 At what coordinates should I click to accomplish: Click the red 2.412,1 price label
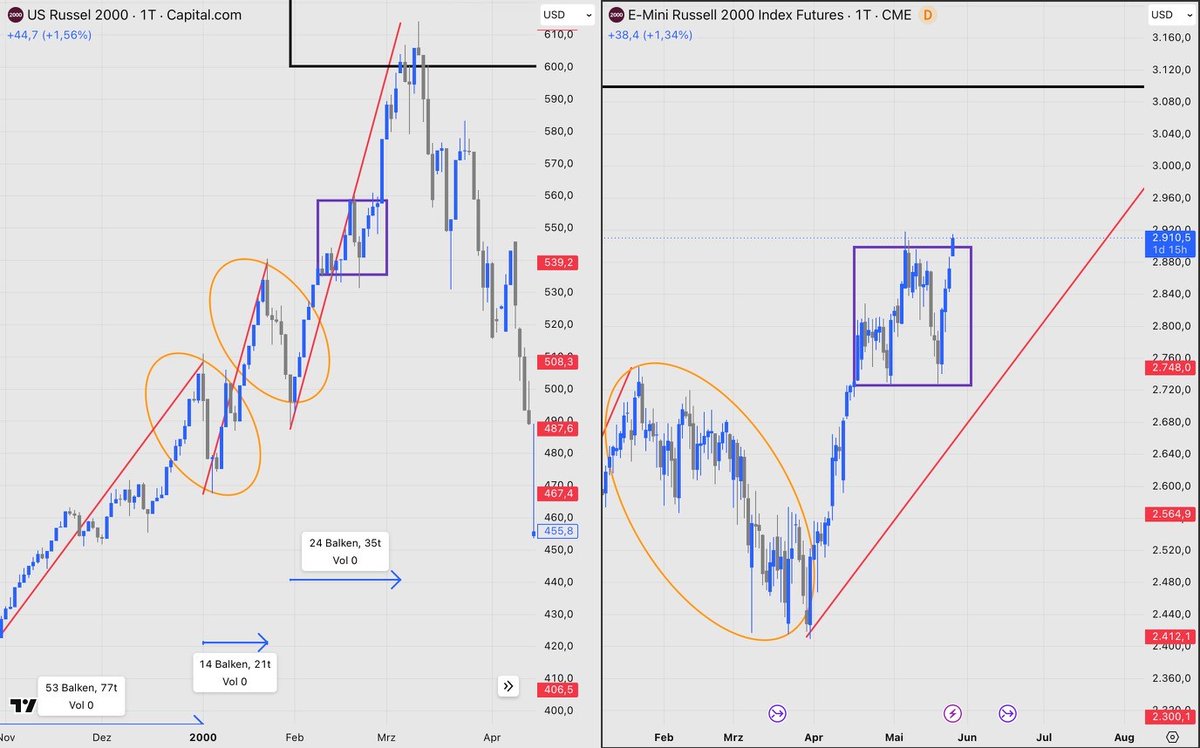pos(1171,636)
